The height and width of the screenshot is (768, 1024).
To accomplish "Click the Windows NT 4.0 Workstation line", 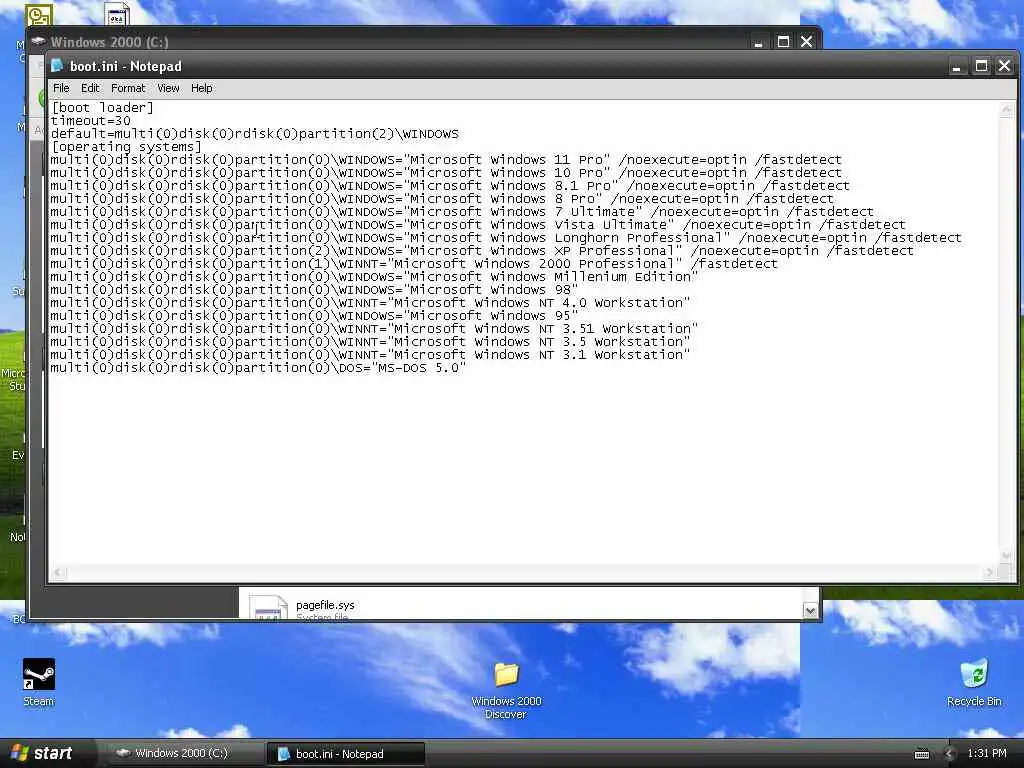I will tap(370, 304).
